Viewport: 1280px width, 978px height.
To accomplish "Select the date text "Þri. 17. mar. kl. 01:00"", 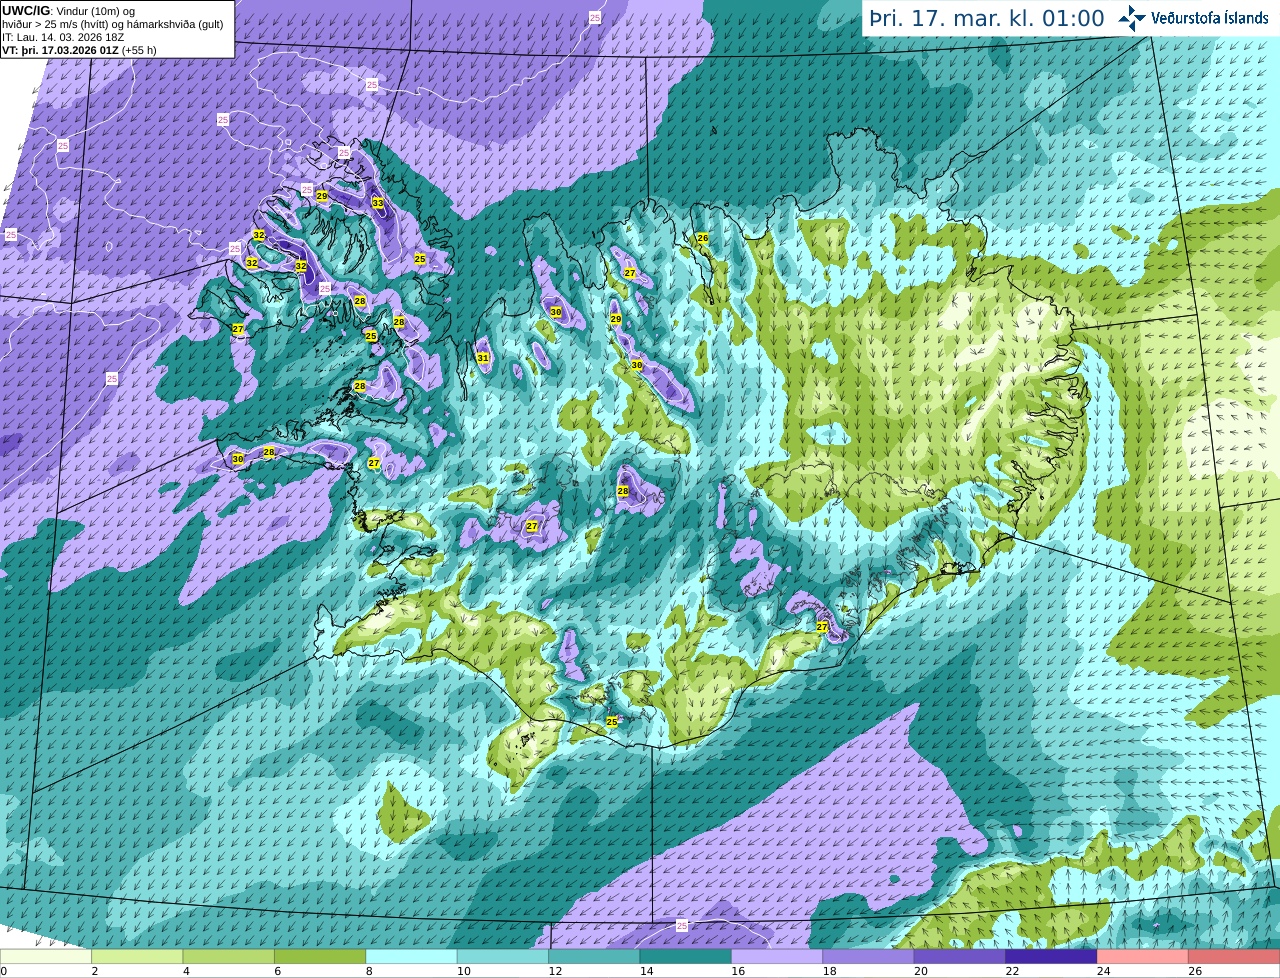I will pos(987,19).
